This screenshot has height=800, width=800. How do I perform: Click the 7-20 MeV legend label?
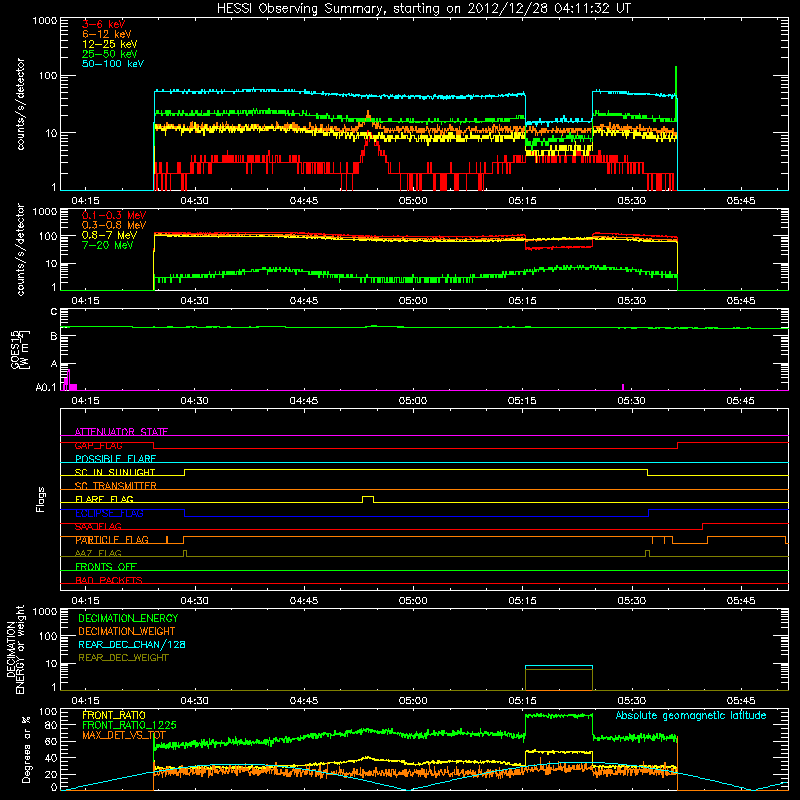click(x=108, y=245)
